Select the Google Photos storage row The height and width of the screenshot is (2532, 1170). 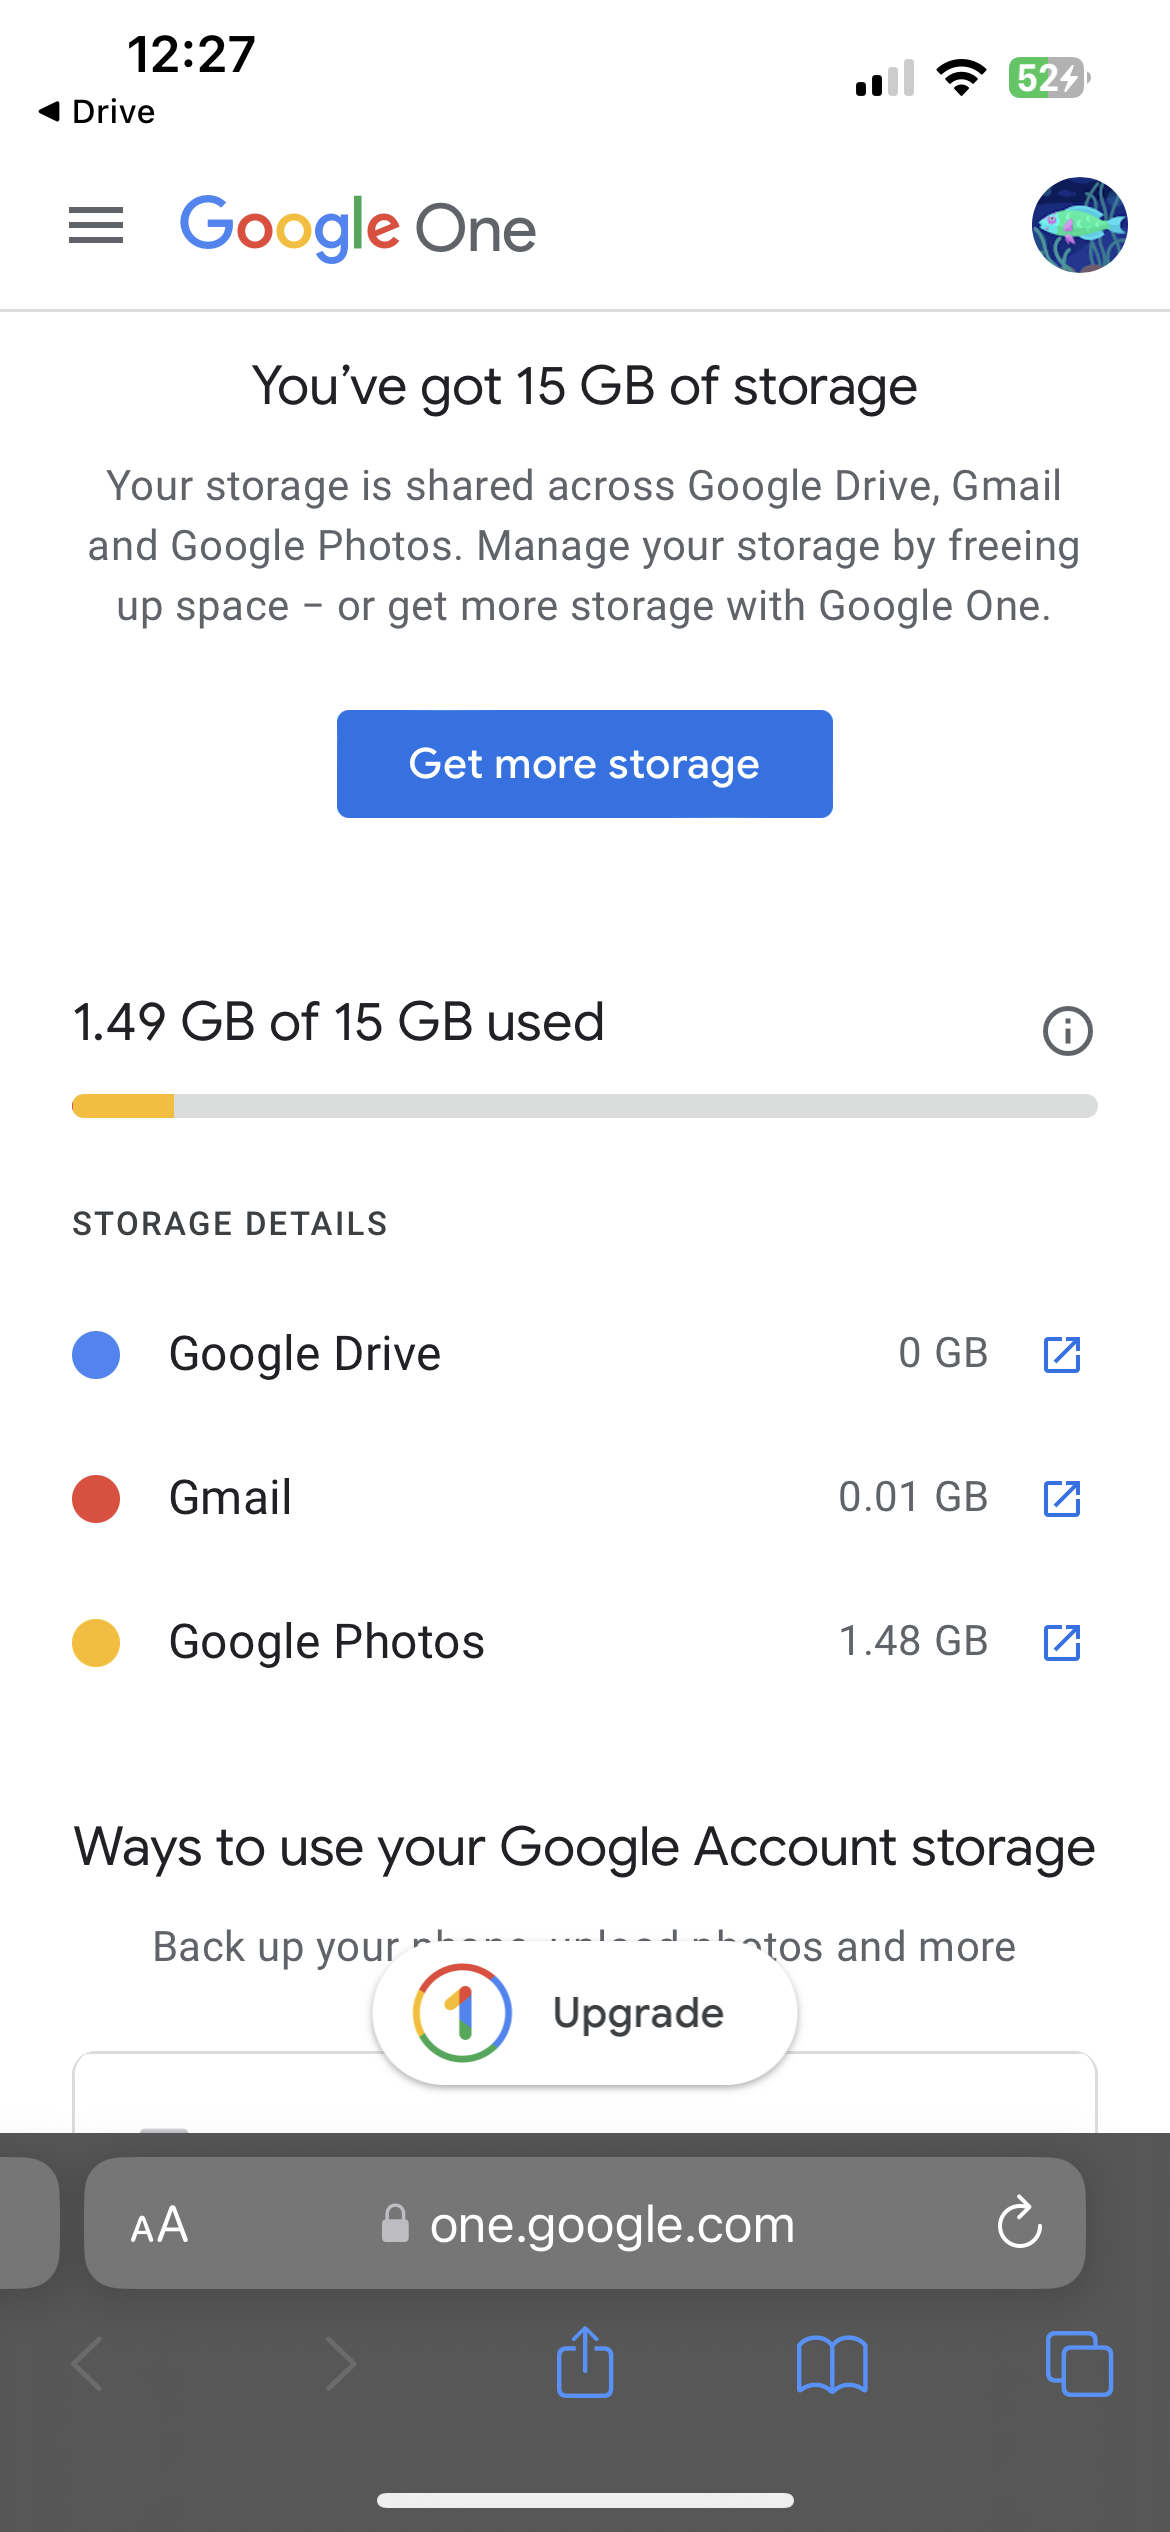click(x=500, y=1642)
